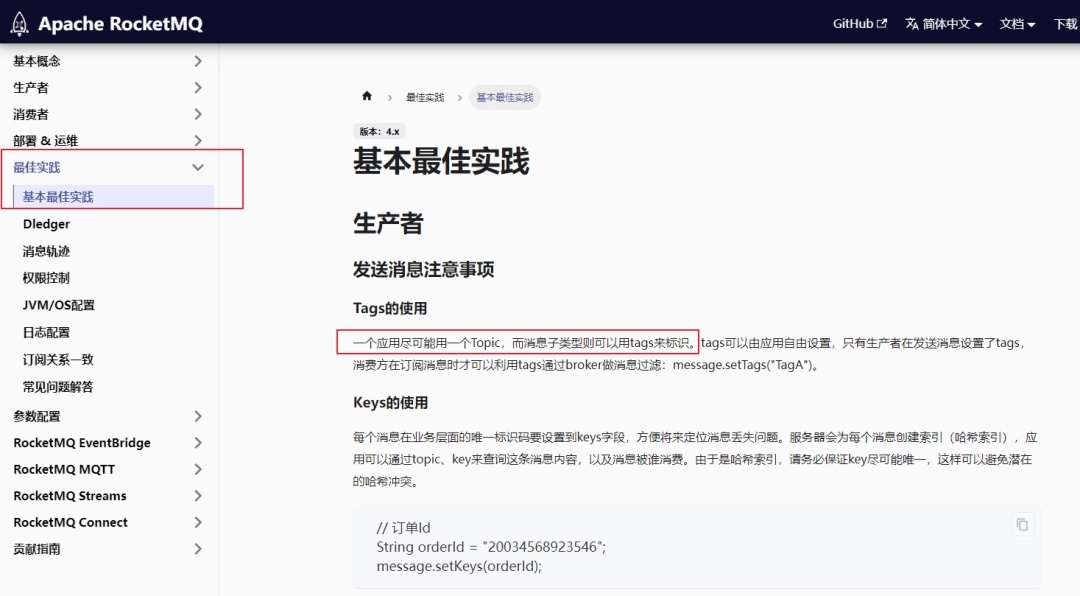Click the 基本最佳实践 page heading
The width and height of the screenshot is (1080, 596).
click(441, 161)
